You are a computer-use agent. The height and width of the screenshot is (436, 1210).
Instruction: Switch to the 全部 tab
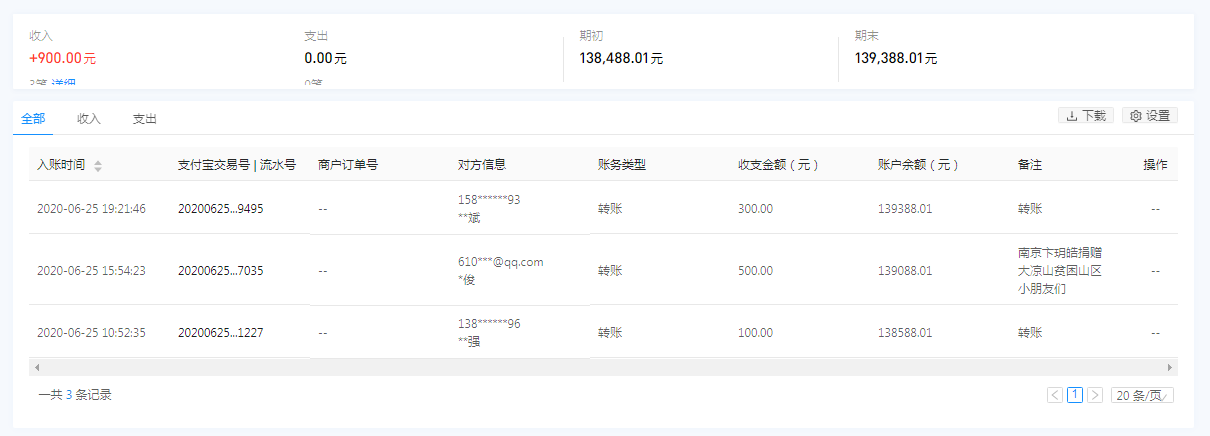(x=33, y=119)
